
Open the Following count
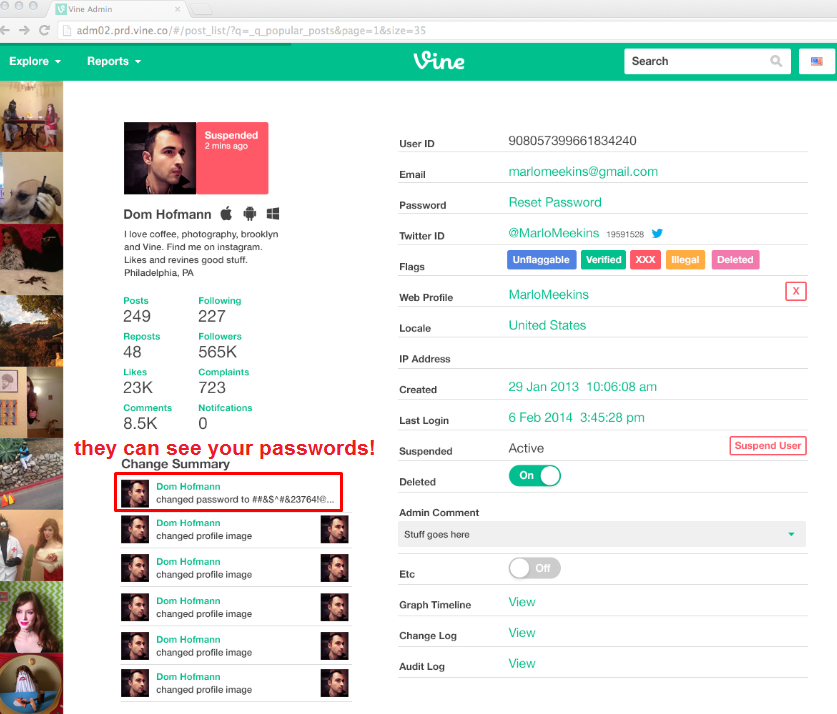coord(212,316)
